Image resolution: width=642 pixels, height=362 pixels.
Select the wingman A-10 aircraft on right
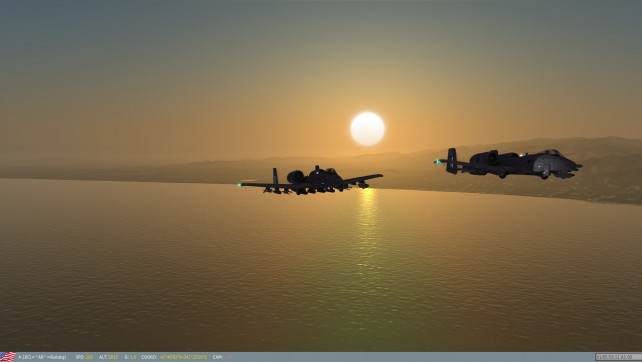pyautogui.click(x=509, y=163)
